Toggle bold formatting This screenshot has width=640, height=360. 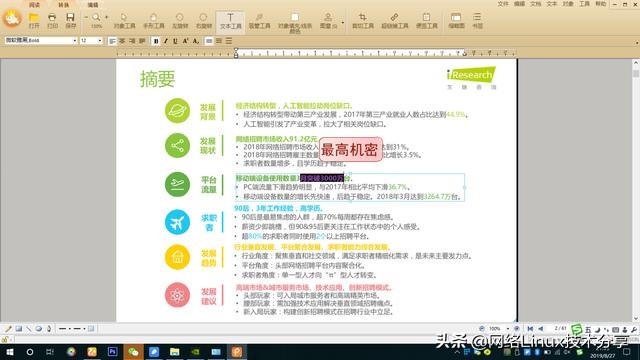coord(156,41)
